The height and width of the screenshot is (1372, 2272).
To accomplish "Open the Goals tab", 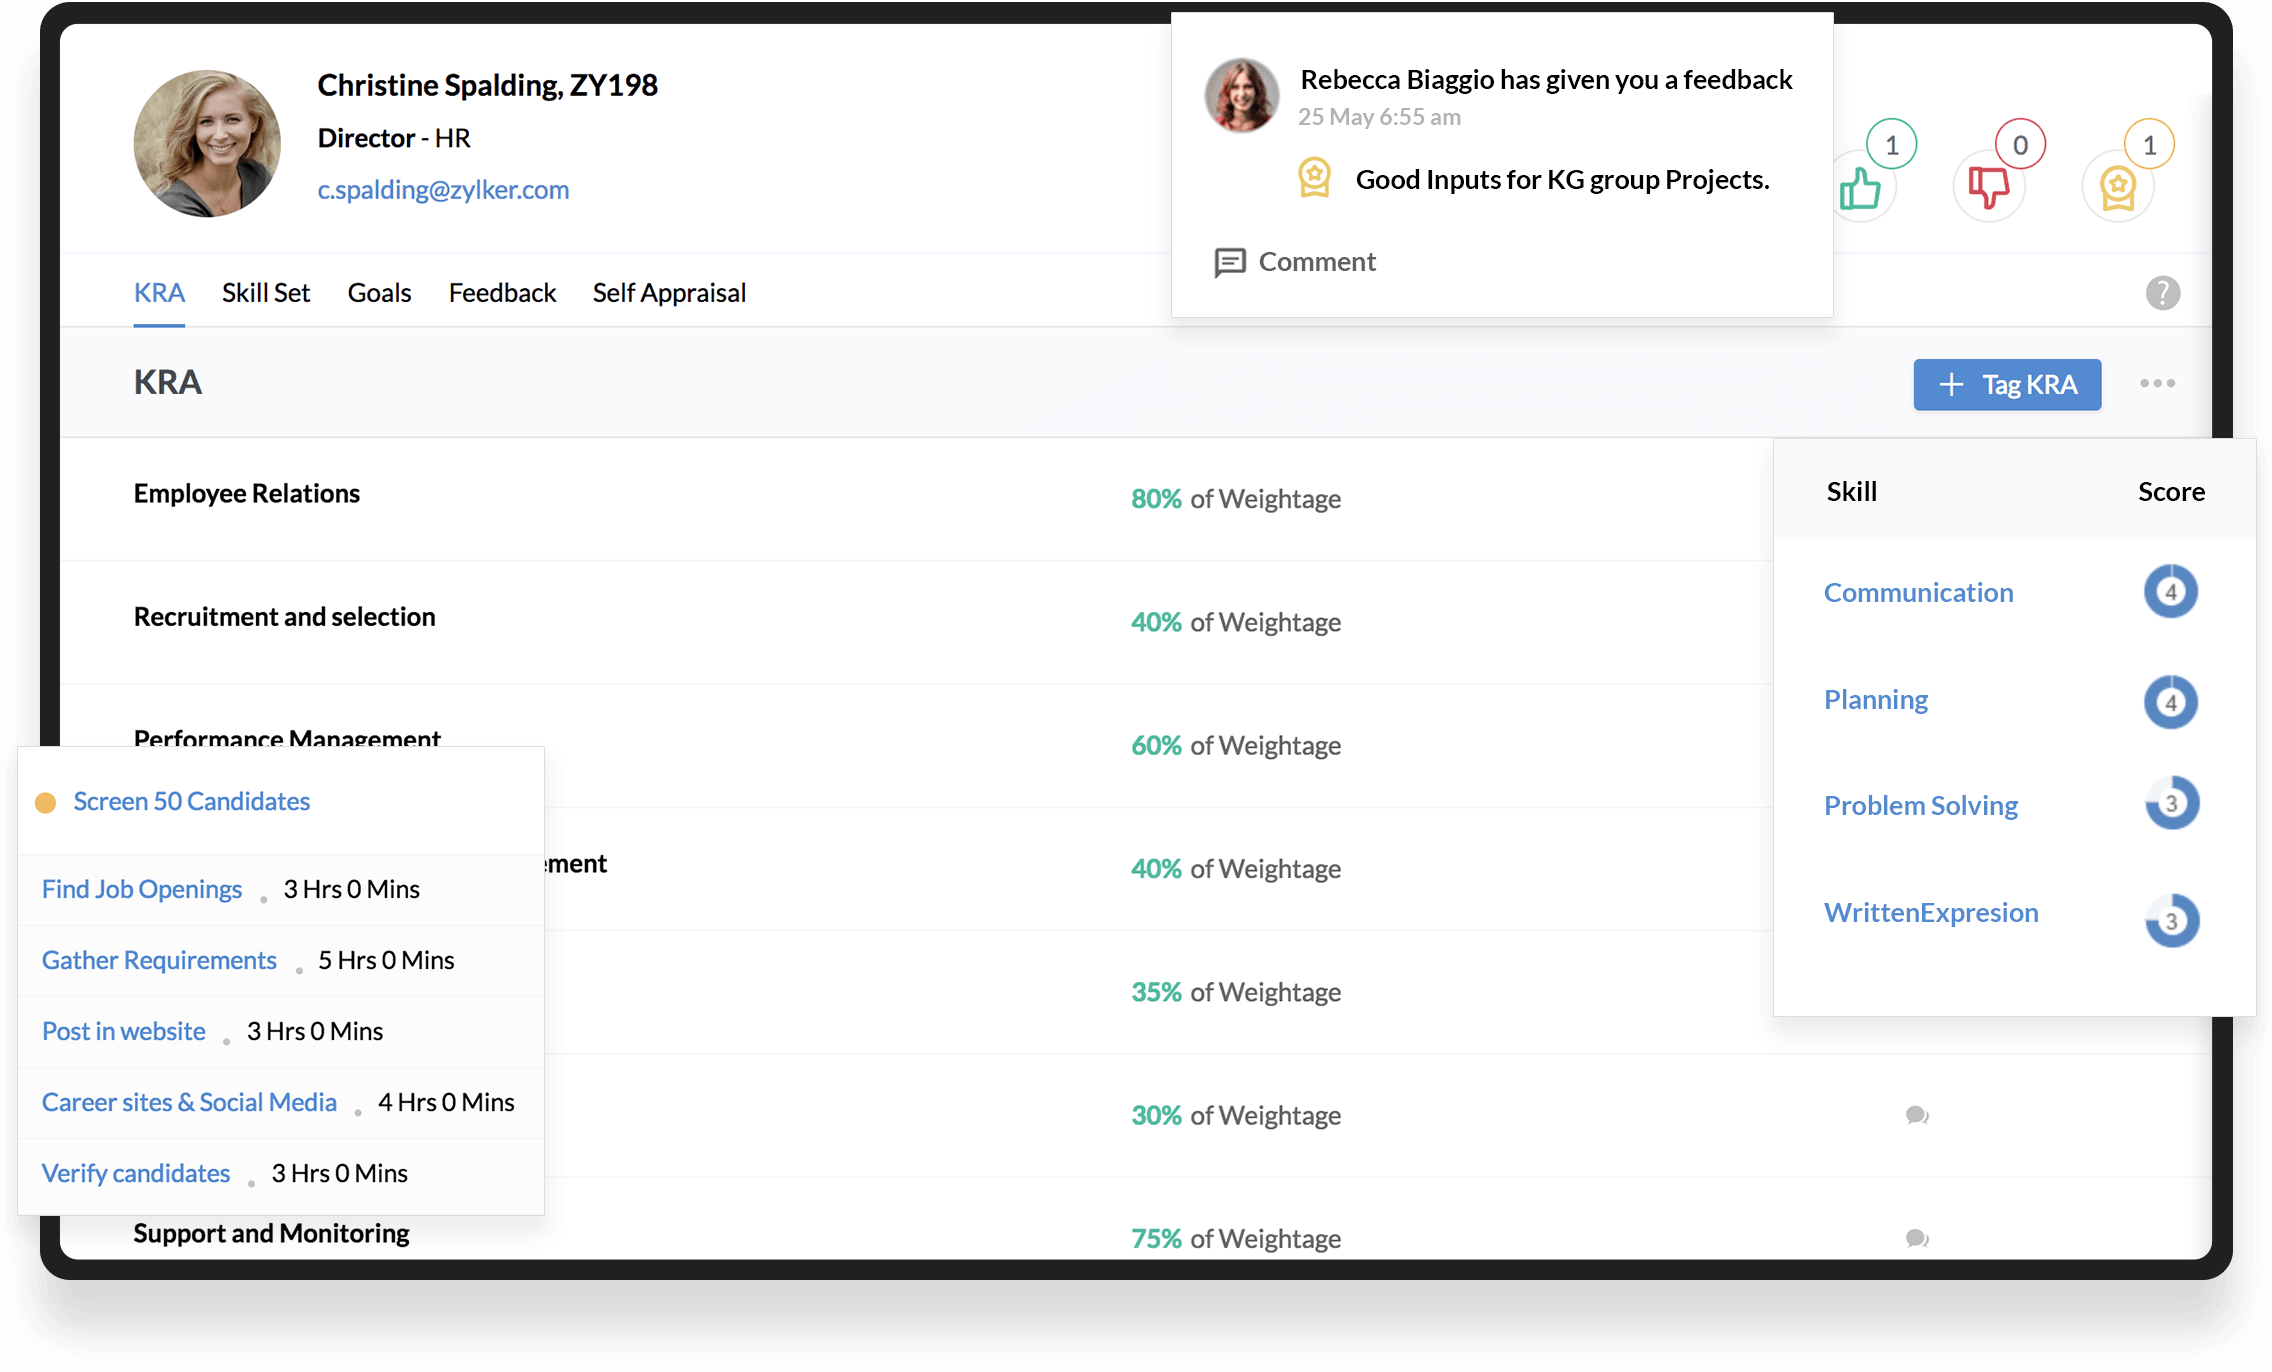I will [379, 293].
